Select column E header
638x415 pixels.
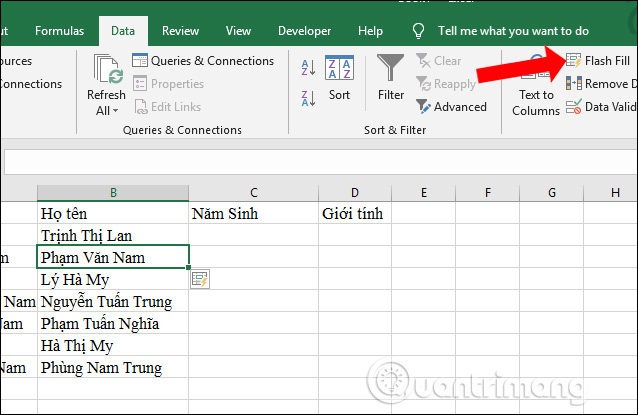424,193
